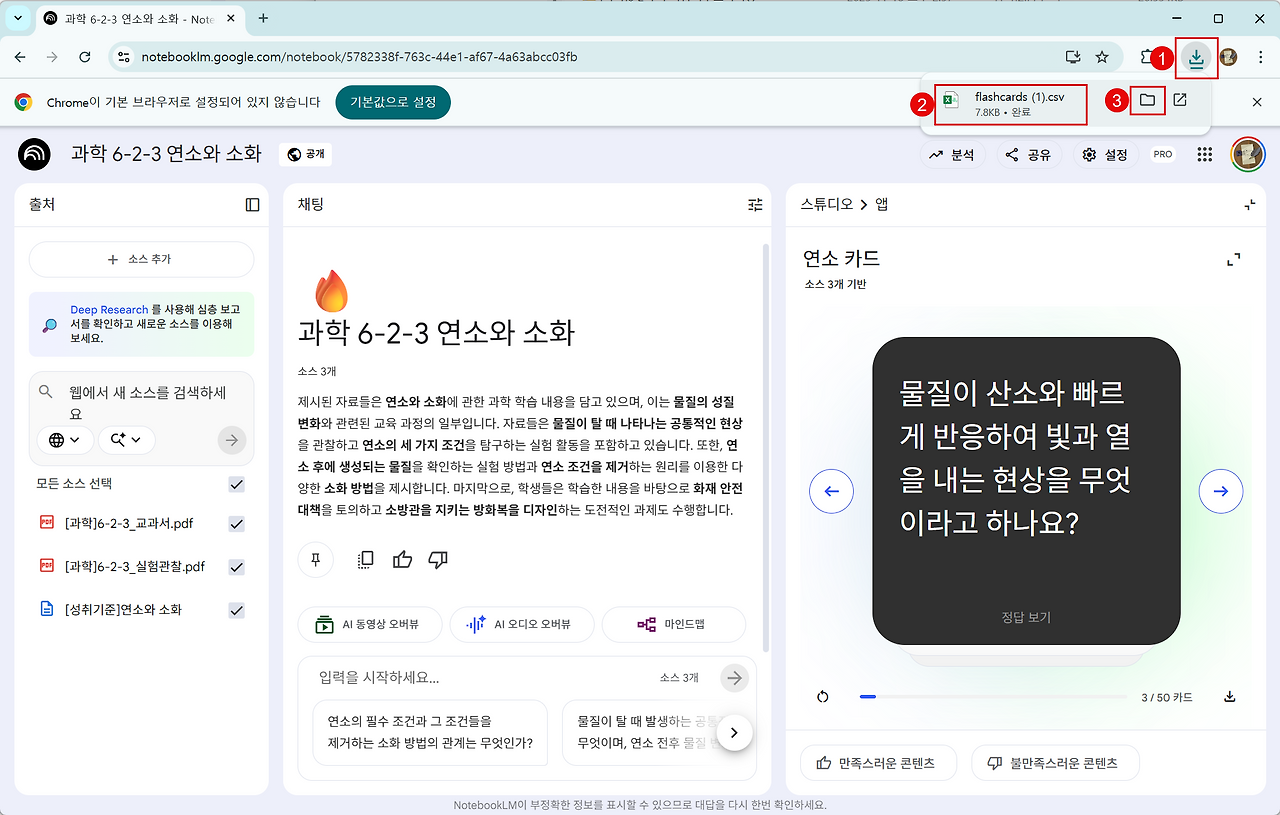Open the Google account avatar in NotebookLM header

tap(1248, 154)
